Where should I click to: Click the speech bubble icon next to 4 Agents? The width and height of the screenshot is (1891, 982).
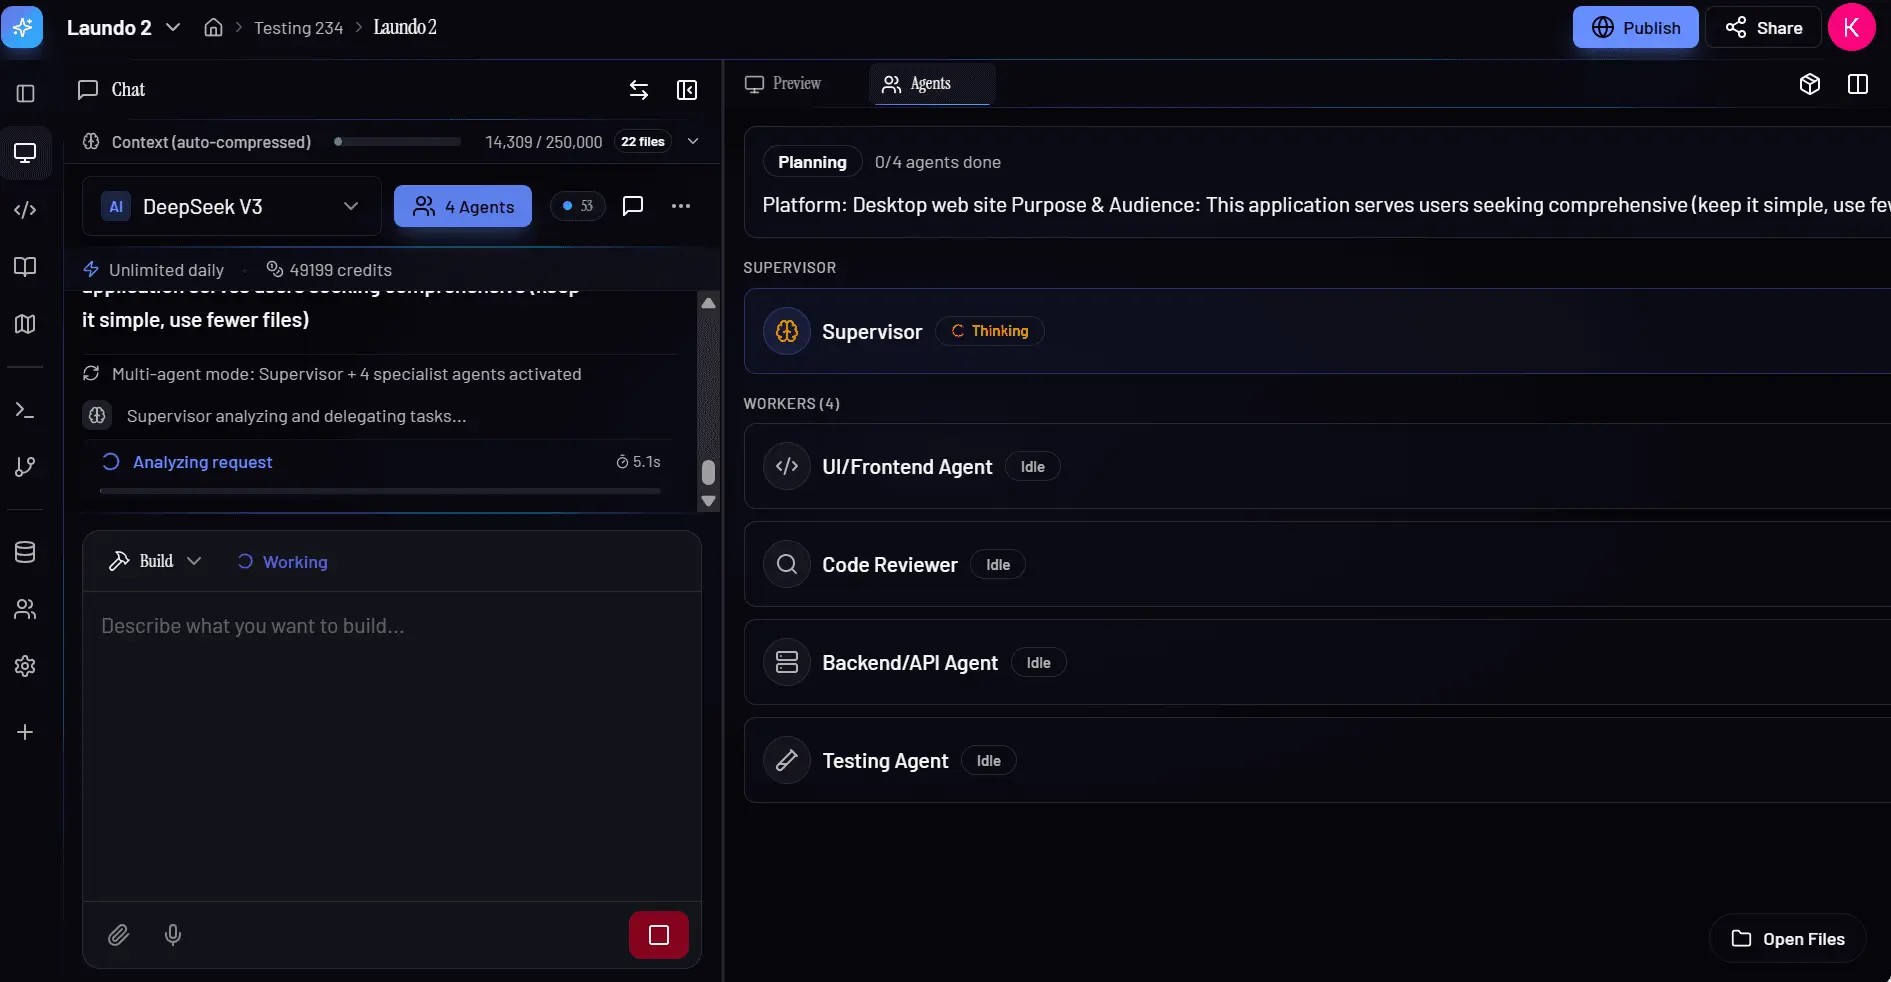(x=633, y=206)
